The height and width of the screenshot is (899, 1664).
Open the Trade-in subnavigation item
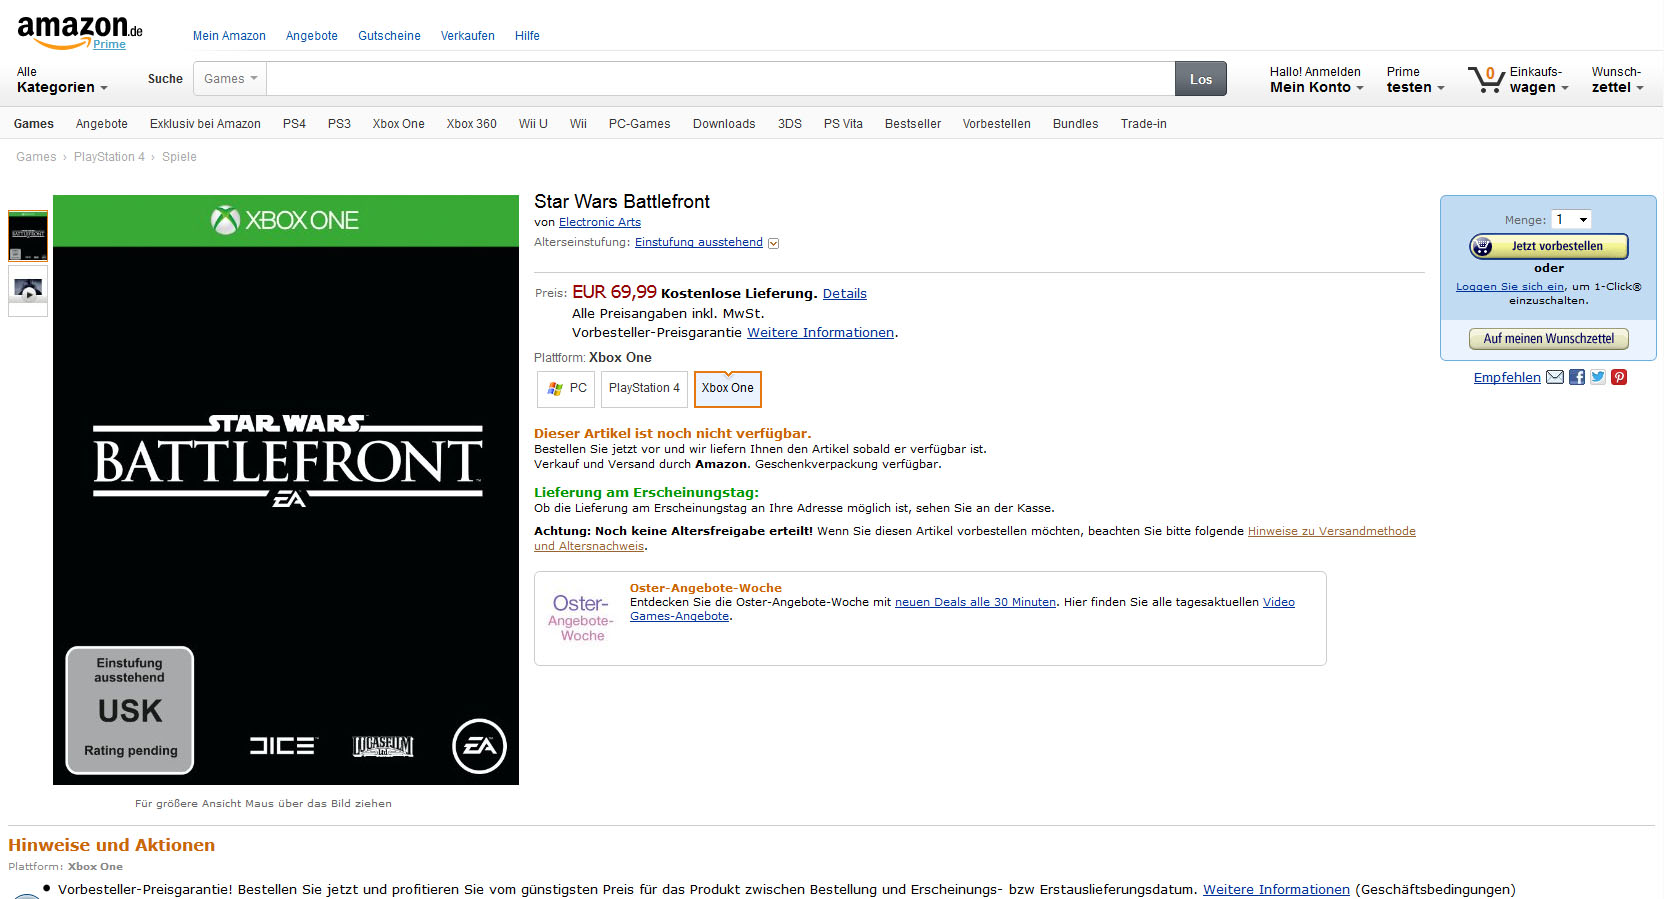(1144, 124)
